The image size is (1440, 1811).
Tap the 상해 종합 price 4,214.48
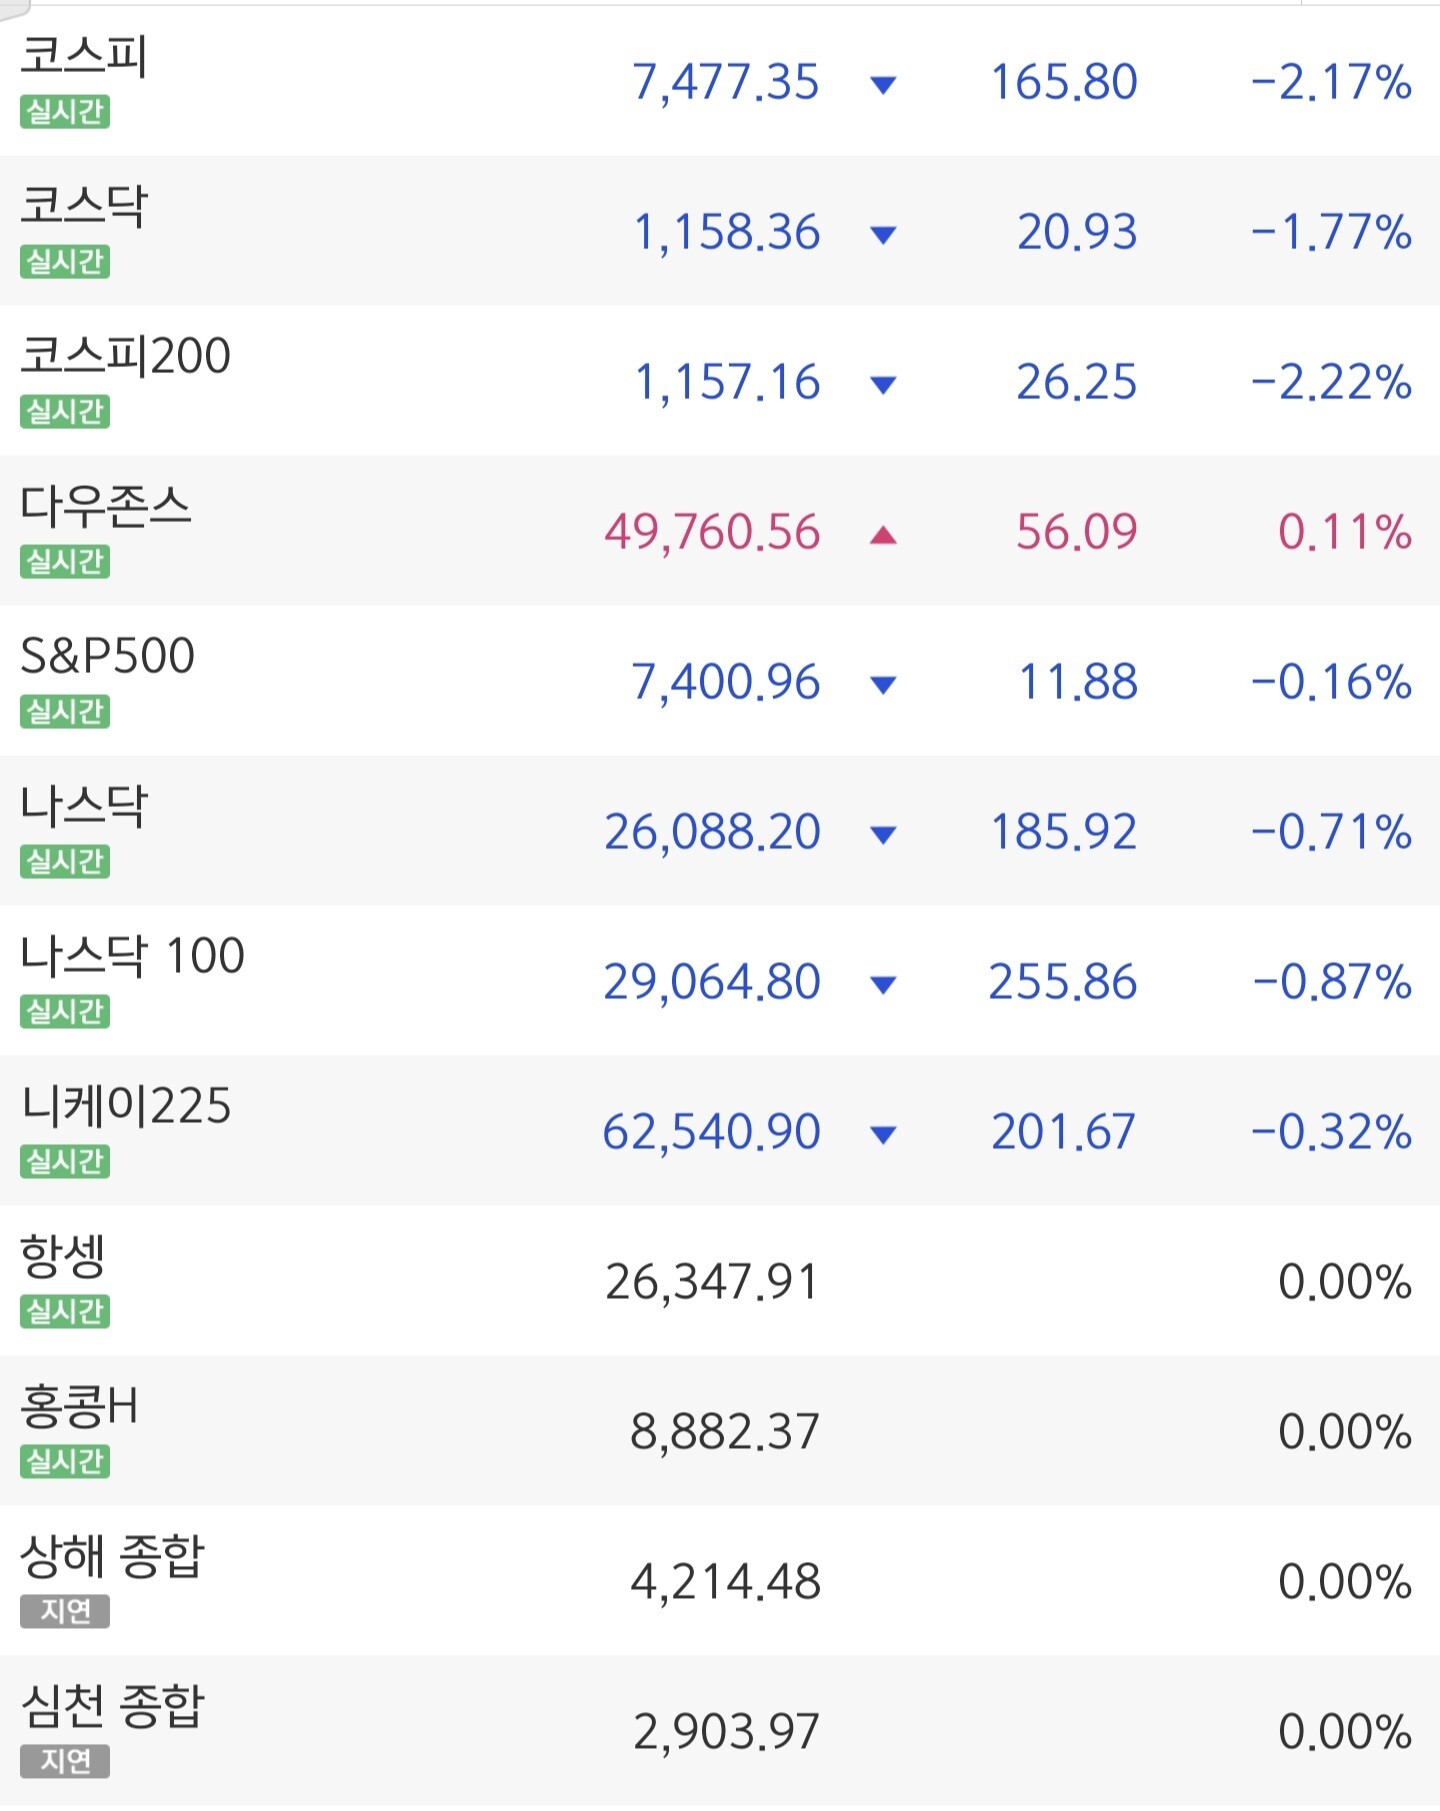pos(726,1582)
